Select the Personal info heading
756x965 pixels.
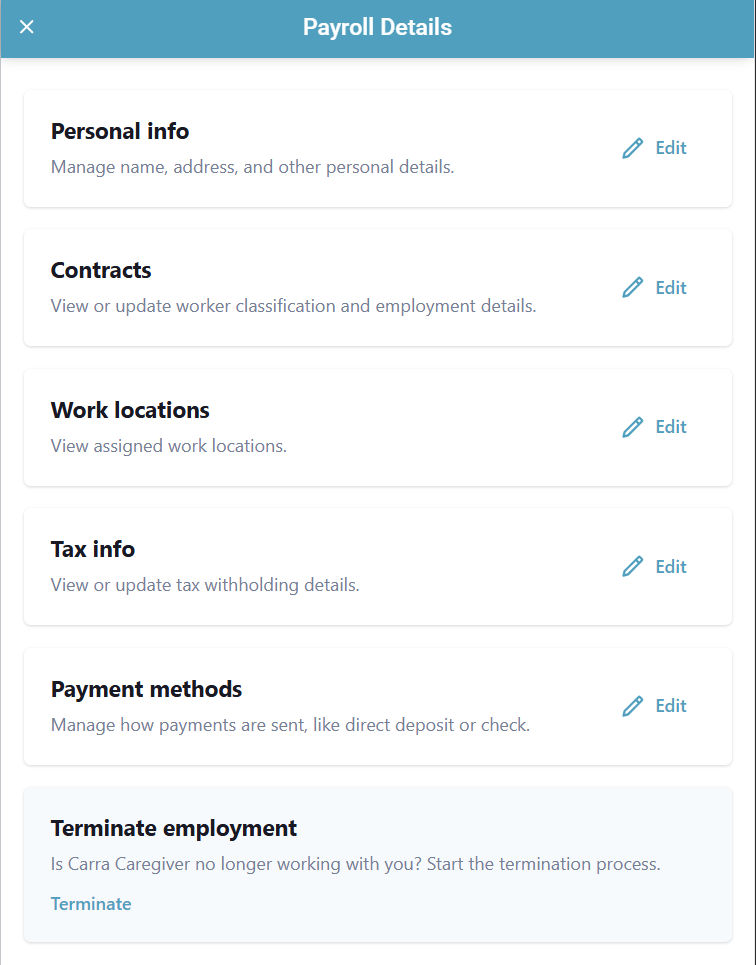tap(120, 132)
